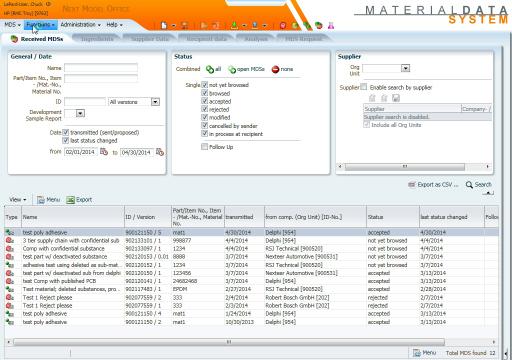
Task: Enable the Follow Up checkbox
Action: [x=205, y=147]
